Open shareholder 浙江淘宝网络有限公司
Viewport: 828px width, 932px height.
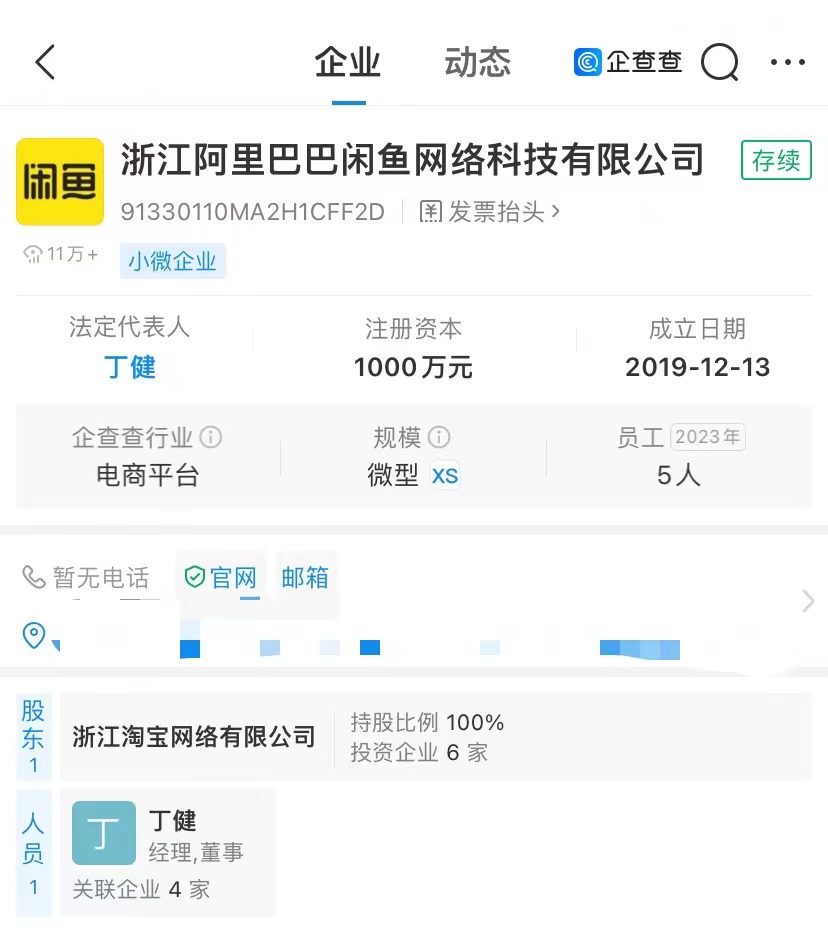pyautogui.click(x=194, y=737)
